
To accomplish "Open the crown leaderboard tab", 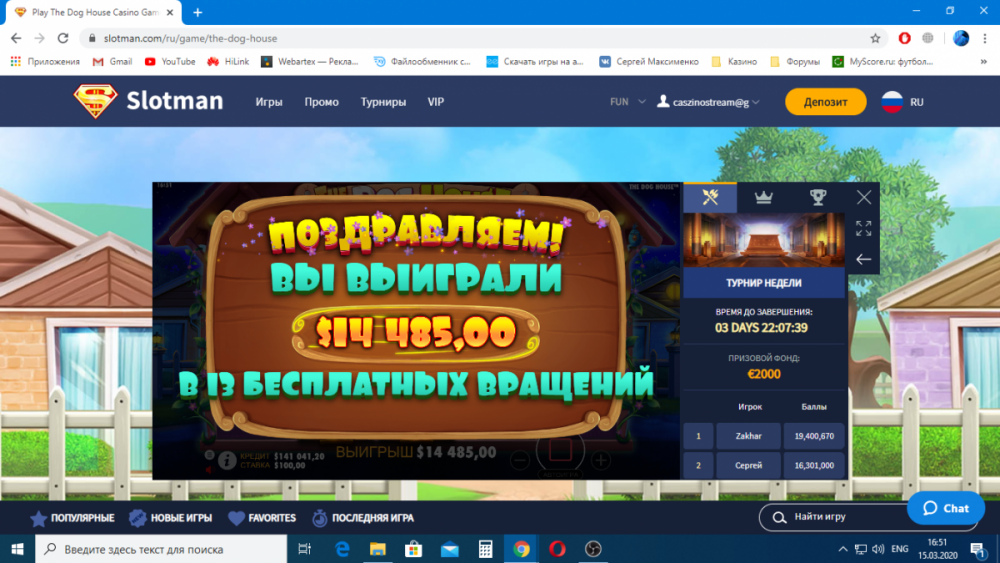I will tap(763, 197).
